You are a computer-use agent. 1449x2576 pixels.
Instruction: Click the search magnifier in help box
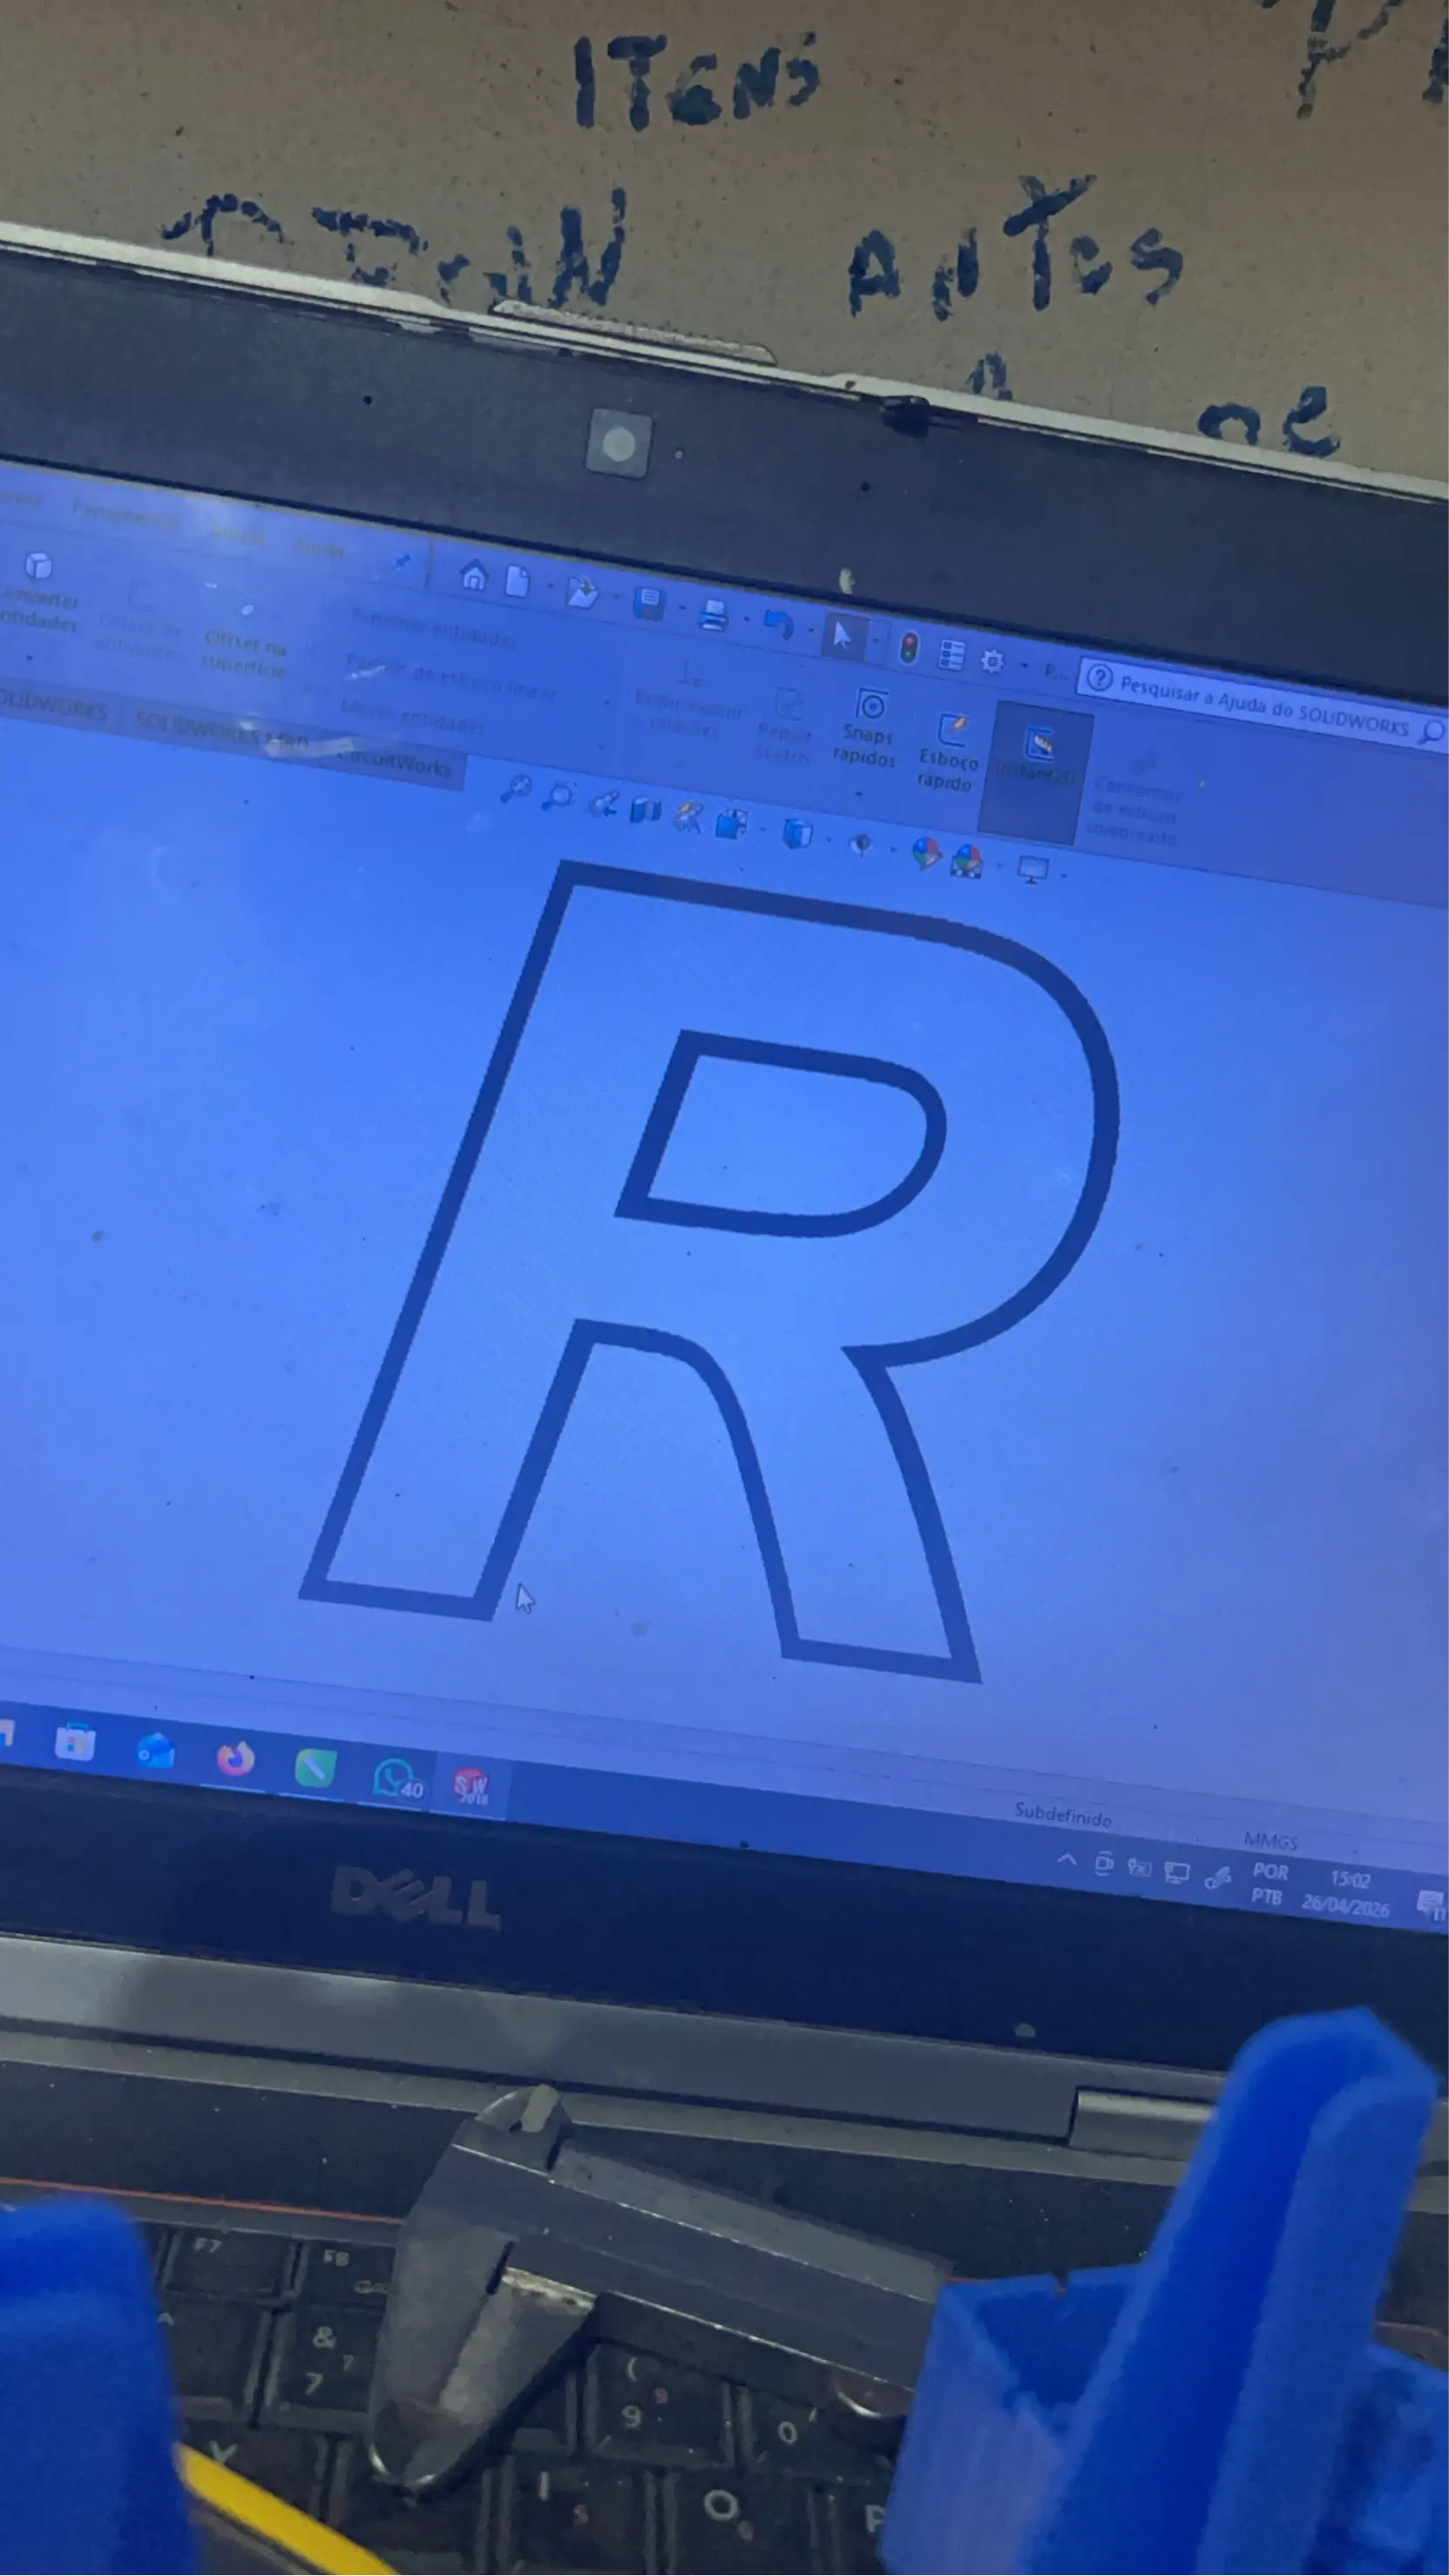(x=1432, y=733)
